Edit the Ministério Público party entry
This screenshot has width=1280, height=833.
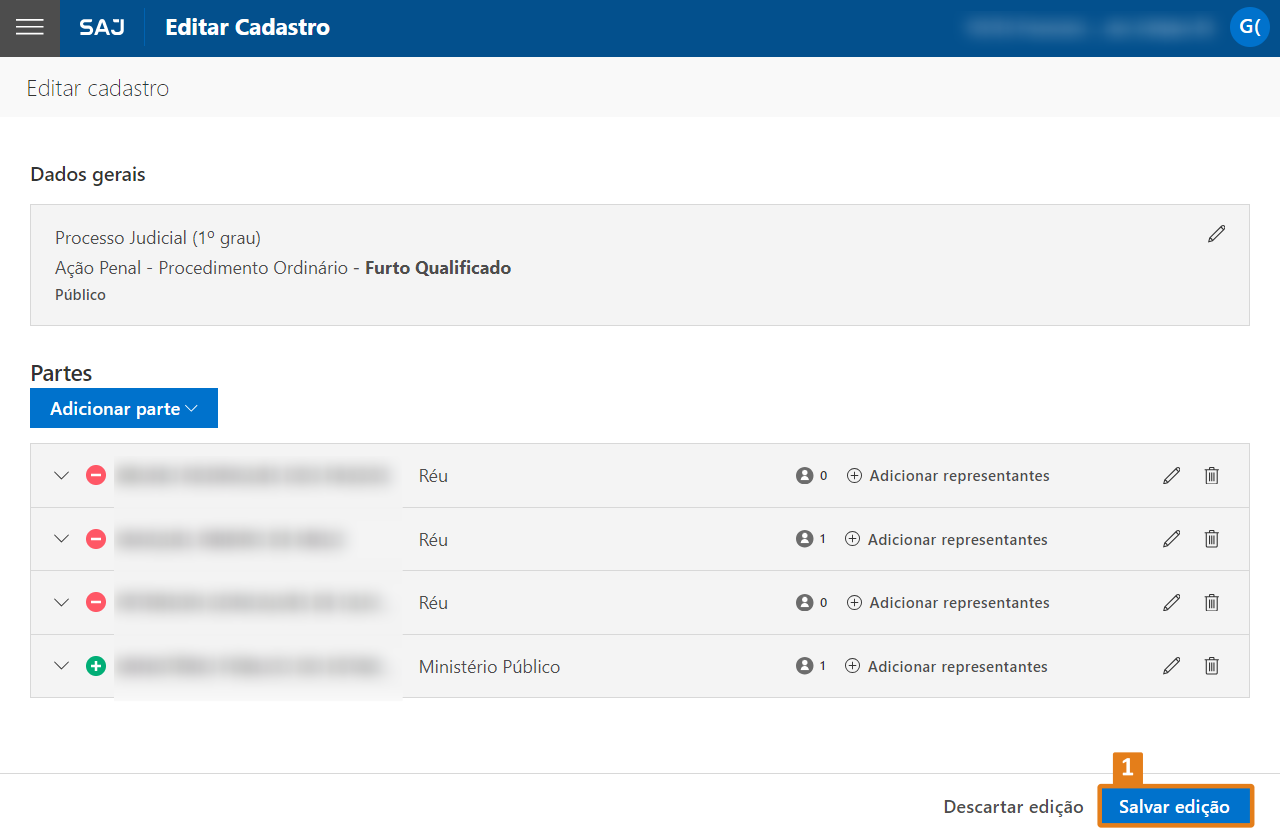[1172, 666]
